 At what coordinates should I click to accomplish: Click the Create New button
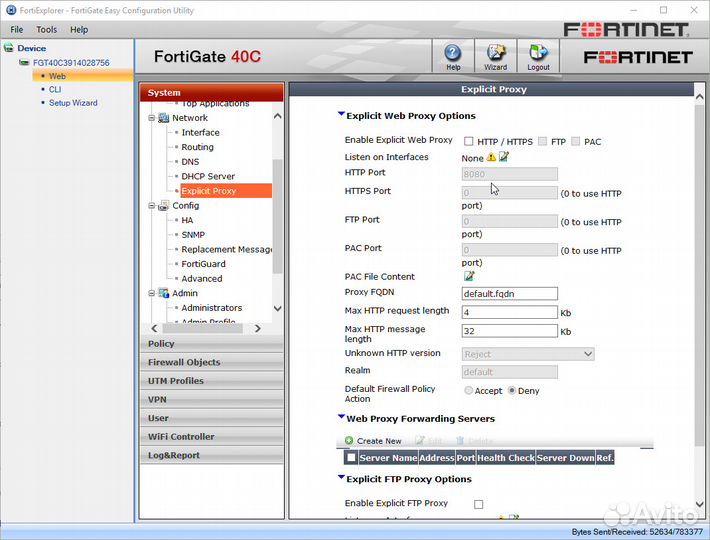click(374, 440)
